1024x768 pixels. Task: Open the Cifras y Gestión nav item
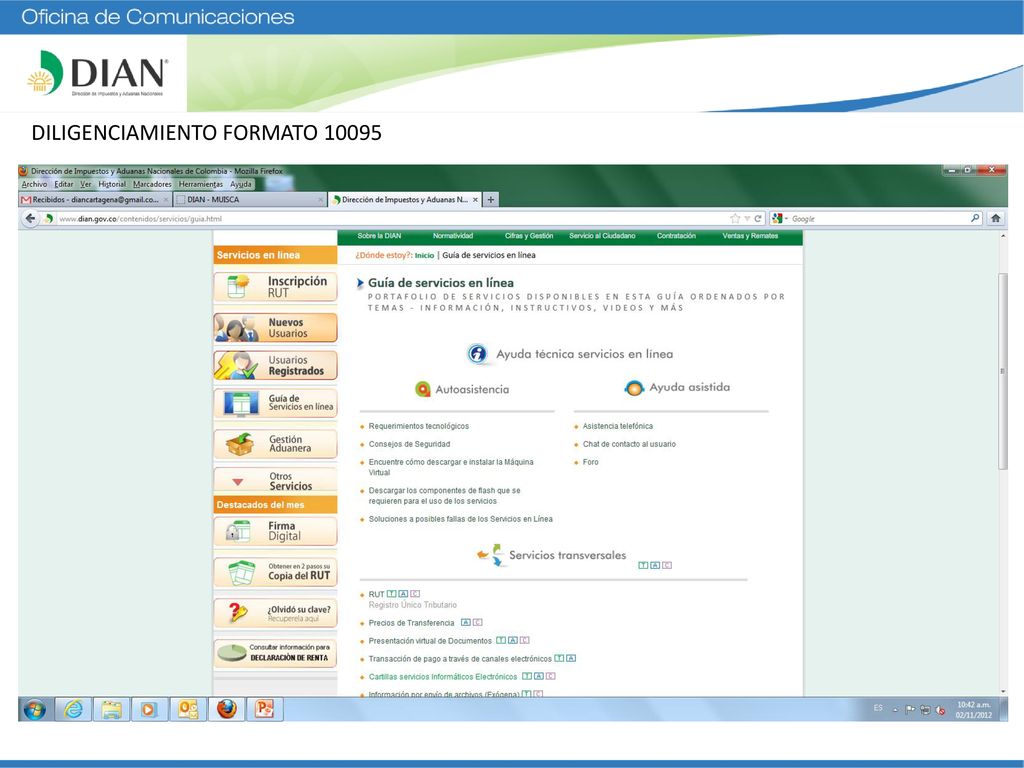point(529,236)
